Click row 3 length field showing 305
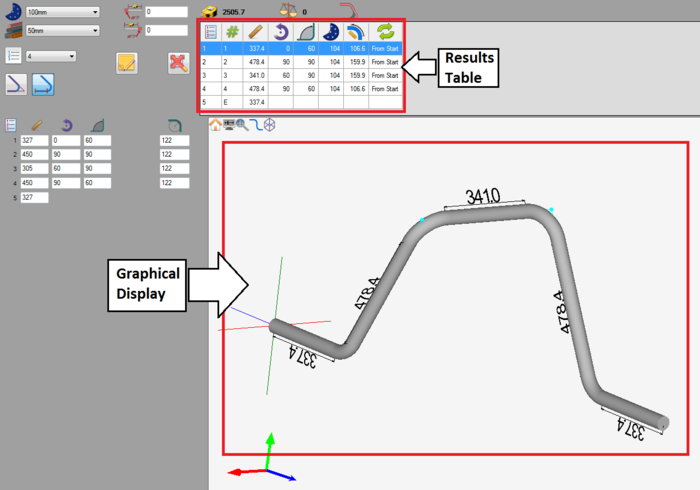 pos(34,169)
